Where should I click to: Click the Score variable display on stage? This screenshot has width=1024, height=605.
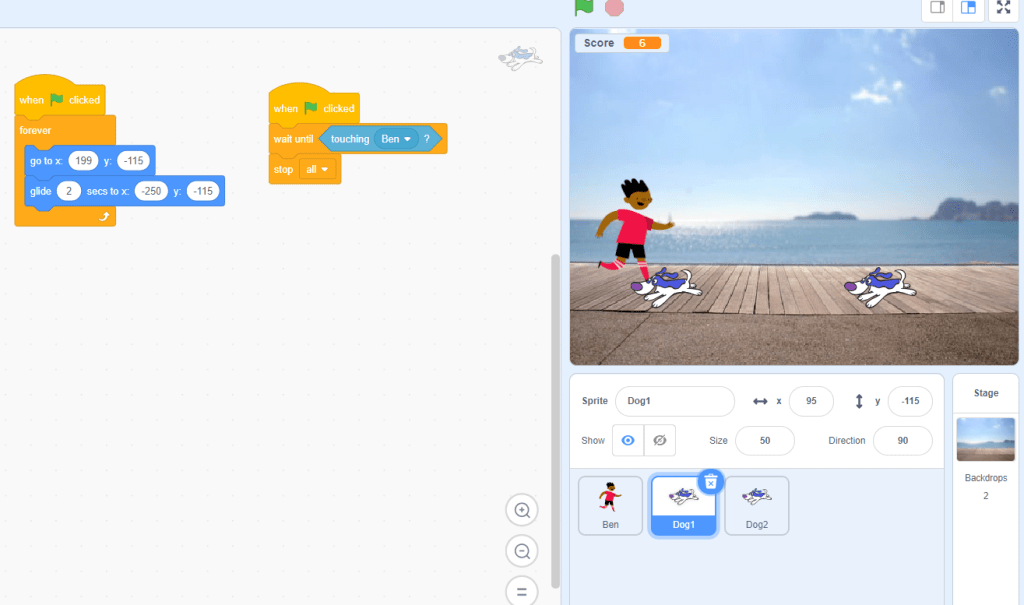[x=620, y=43]
